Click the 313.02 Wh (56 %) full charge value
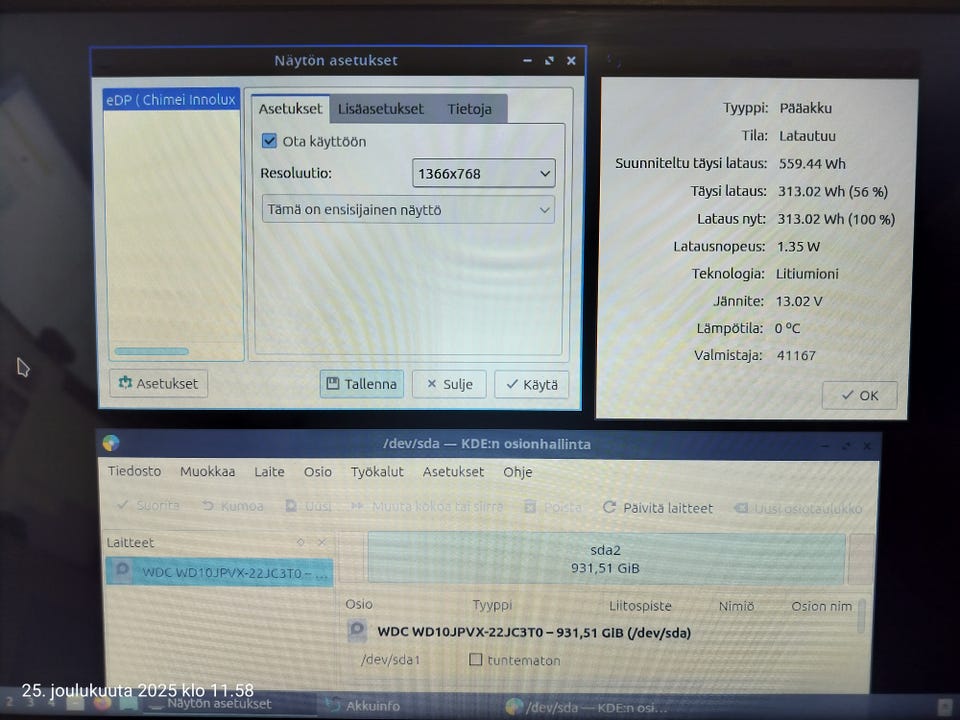This screenshot has height=720, width=960. point(833,191)
